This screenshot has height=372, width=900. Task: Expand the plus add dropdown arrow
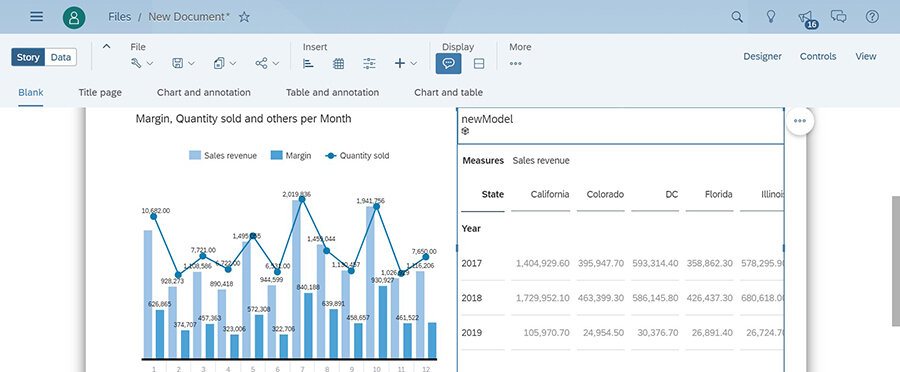413,64
